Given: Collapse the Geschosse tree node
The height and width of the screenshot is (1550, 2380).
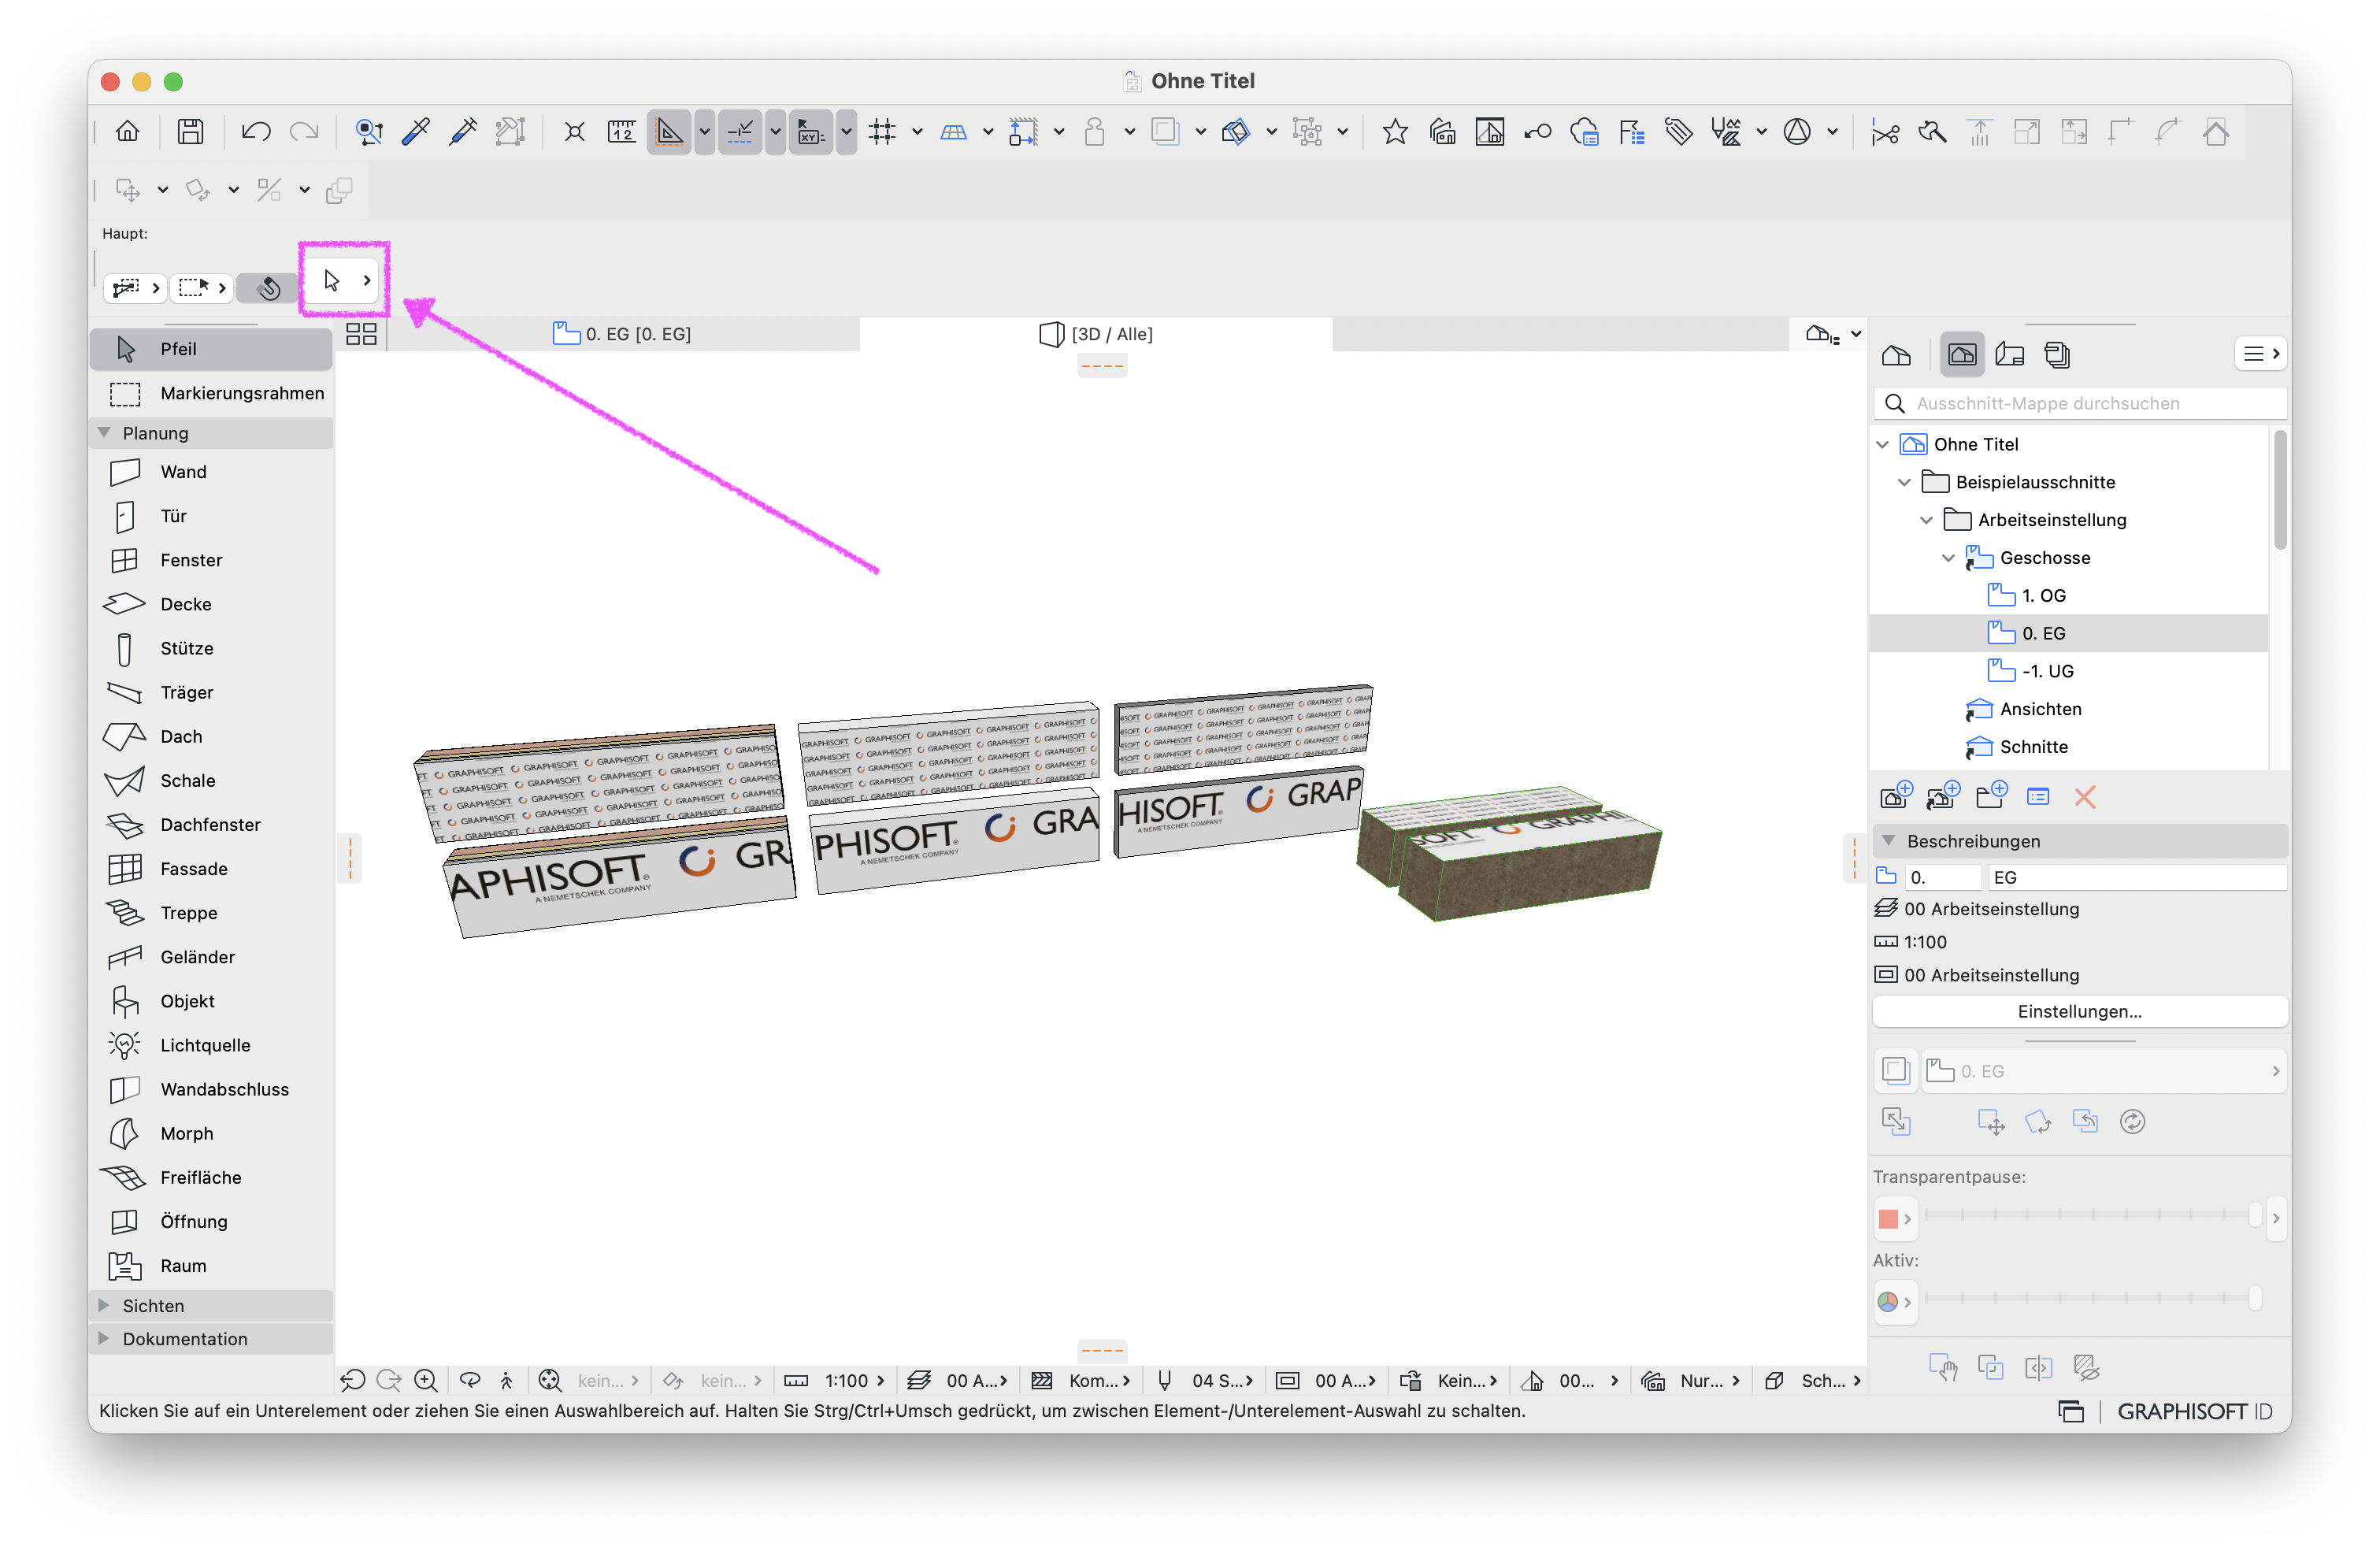Looking at the screenshot, I should click(1948, 558).
